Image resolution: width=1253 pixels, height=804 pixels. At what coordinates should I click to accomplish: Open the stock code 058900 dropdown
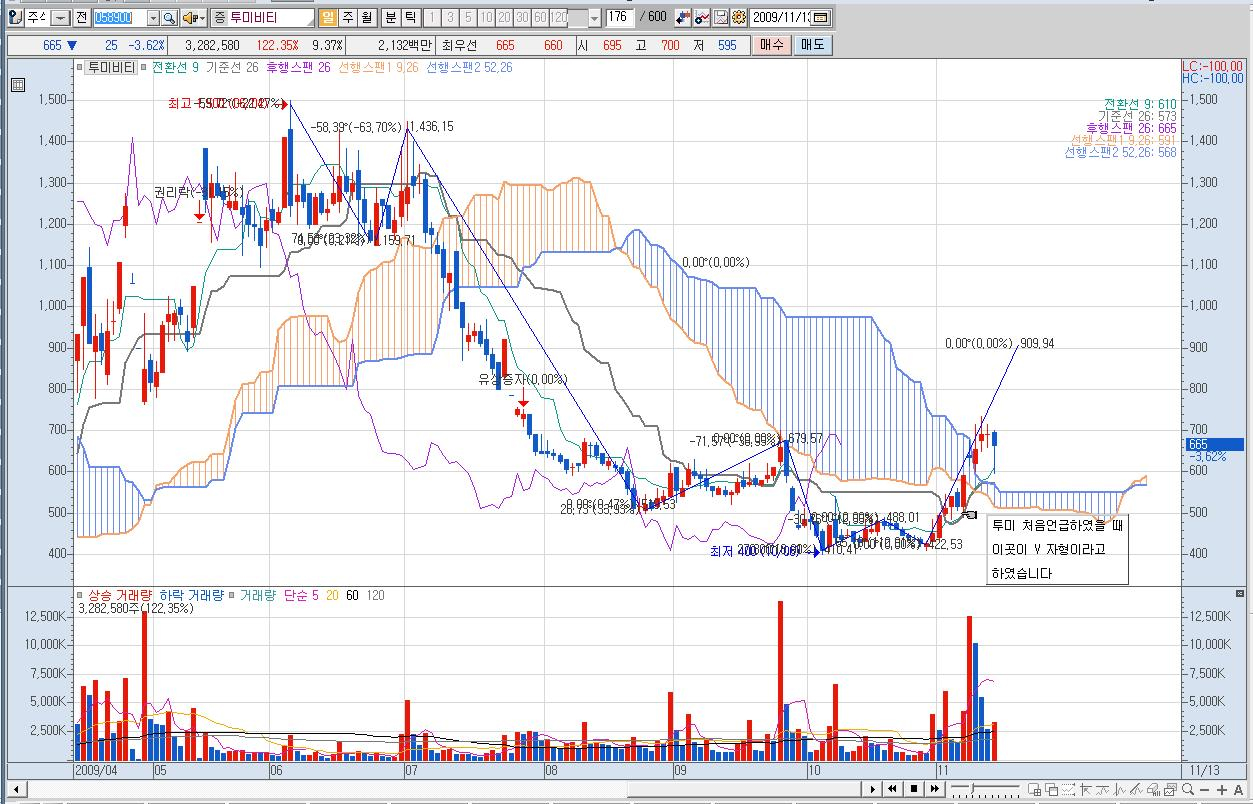[153, 18]
